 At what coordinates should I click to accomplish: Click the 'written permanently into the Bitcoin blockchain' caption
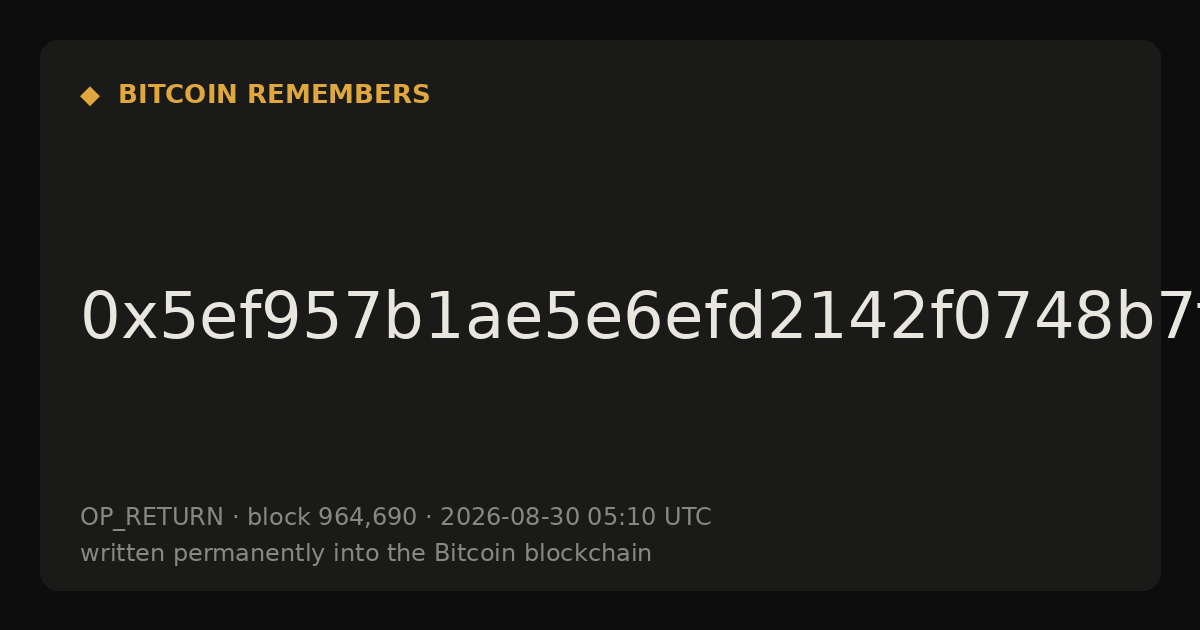366,554
